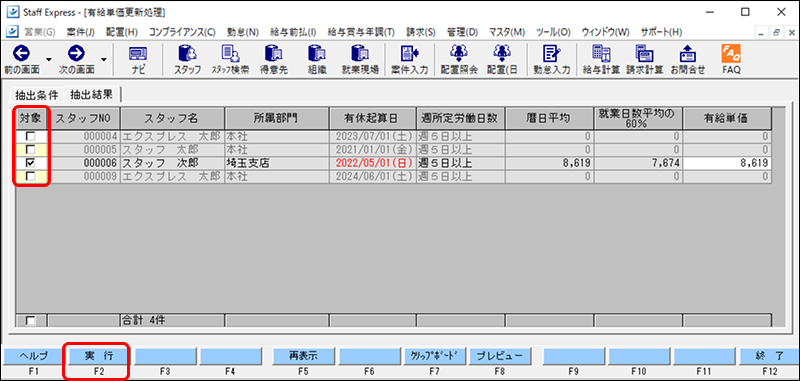This screenshot has width=800, height=381.
Task: Click the 有休起算日 column header
Action: (372, 118)
